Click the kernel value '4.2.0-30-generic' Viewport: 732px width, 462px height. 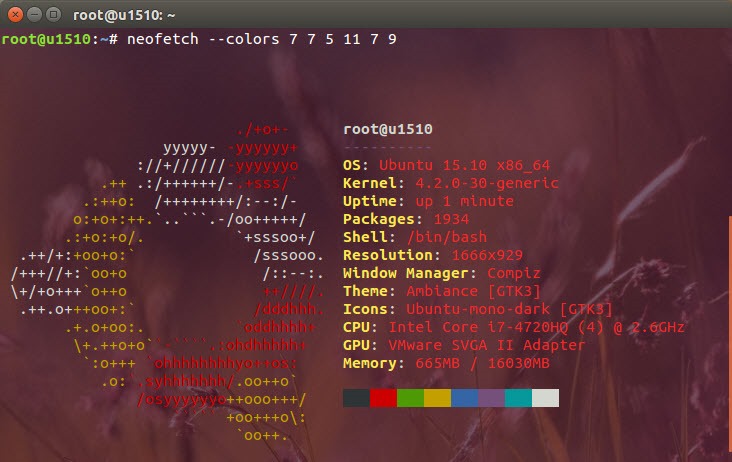pos(487,183)
